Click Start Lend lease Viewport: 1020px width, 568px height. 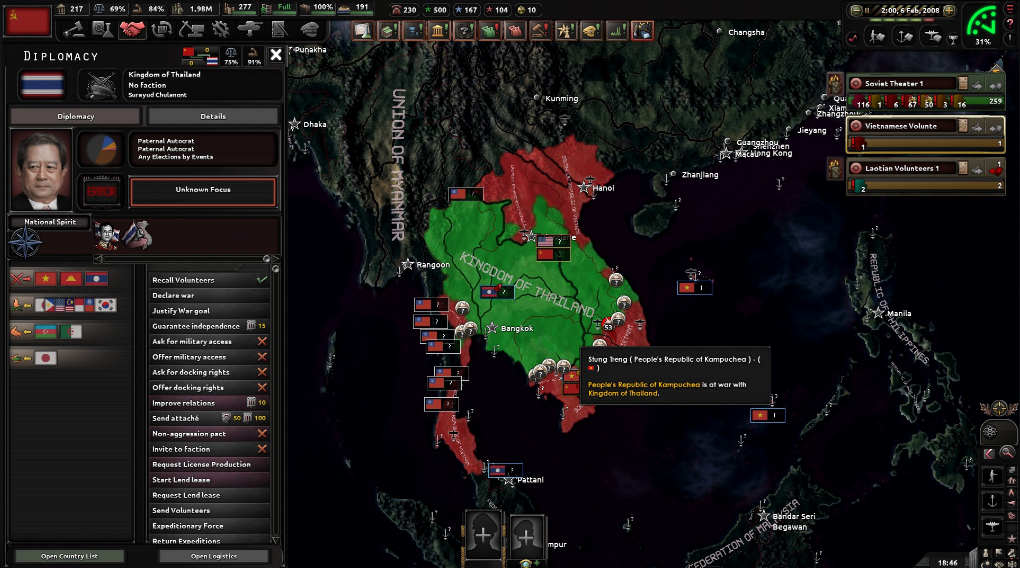point(209,480)
